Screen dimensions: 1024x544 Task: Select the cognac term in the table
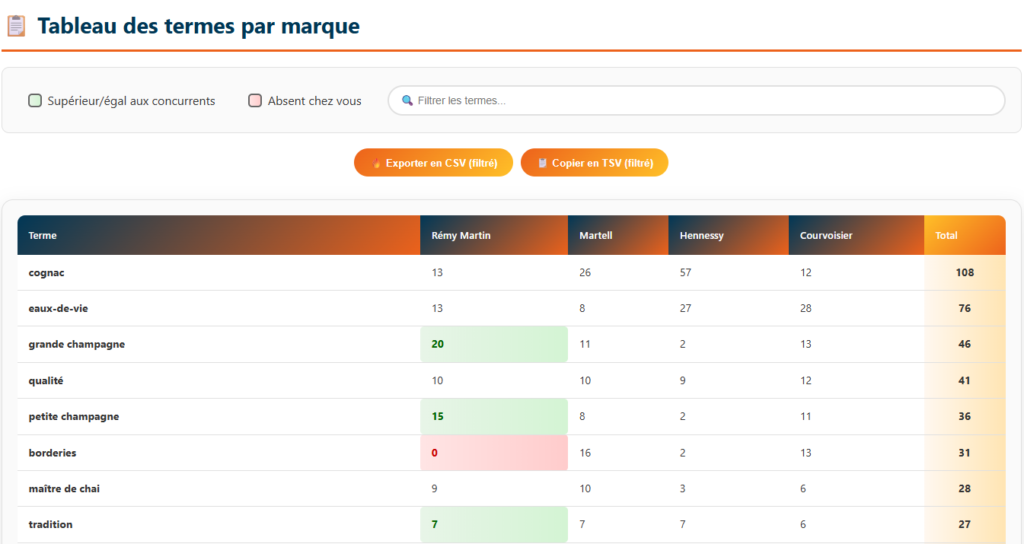47,273
